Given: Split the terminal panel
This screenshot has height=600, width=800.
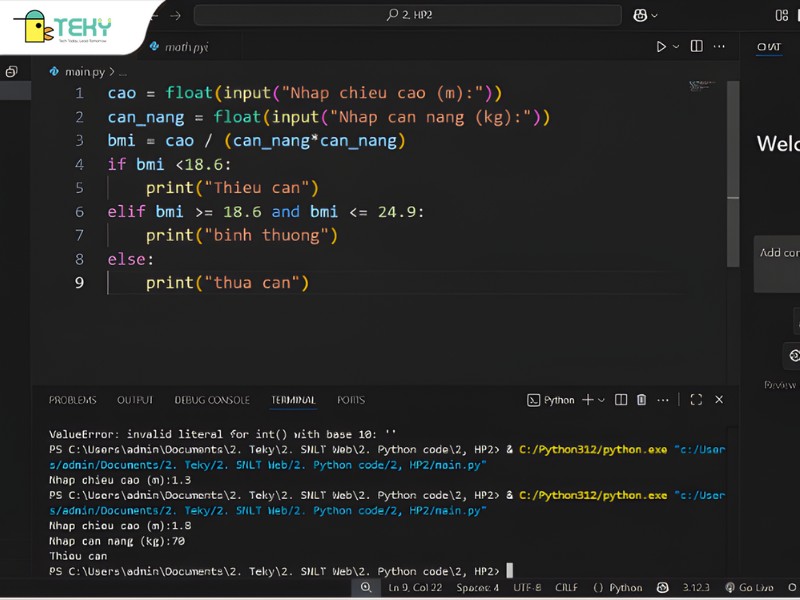Looking at the screenshot, I should click(621, 400).
